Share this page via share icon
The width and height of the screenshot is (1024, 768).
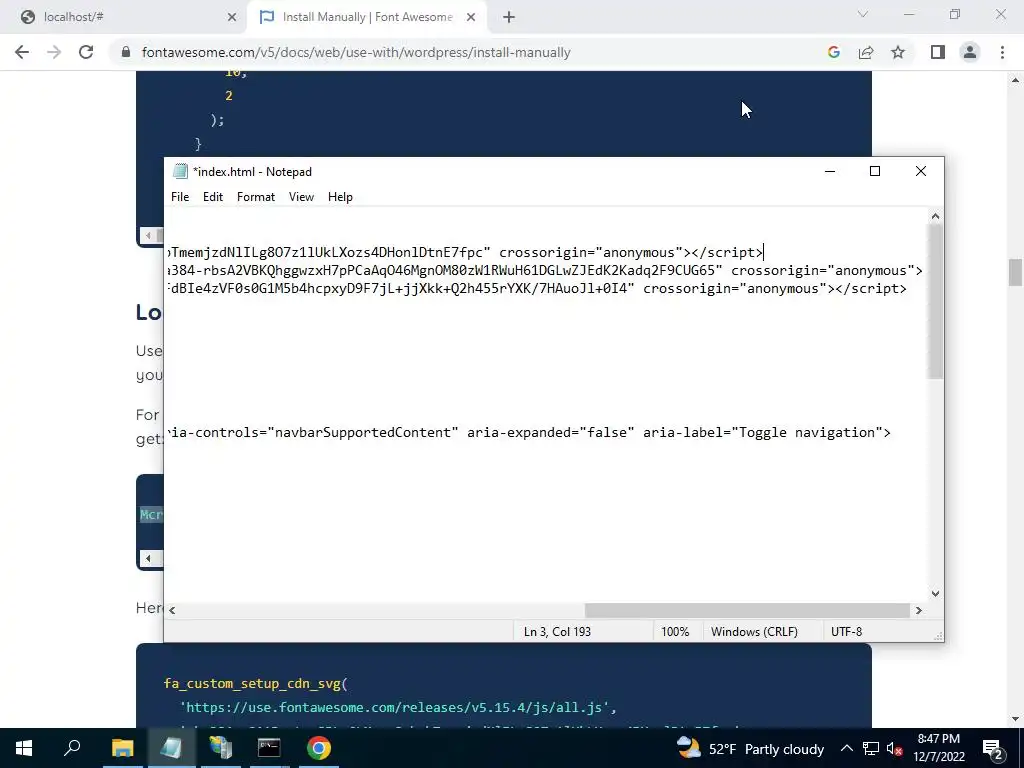[x=866, y=52]
